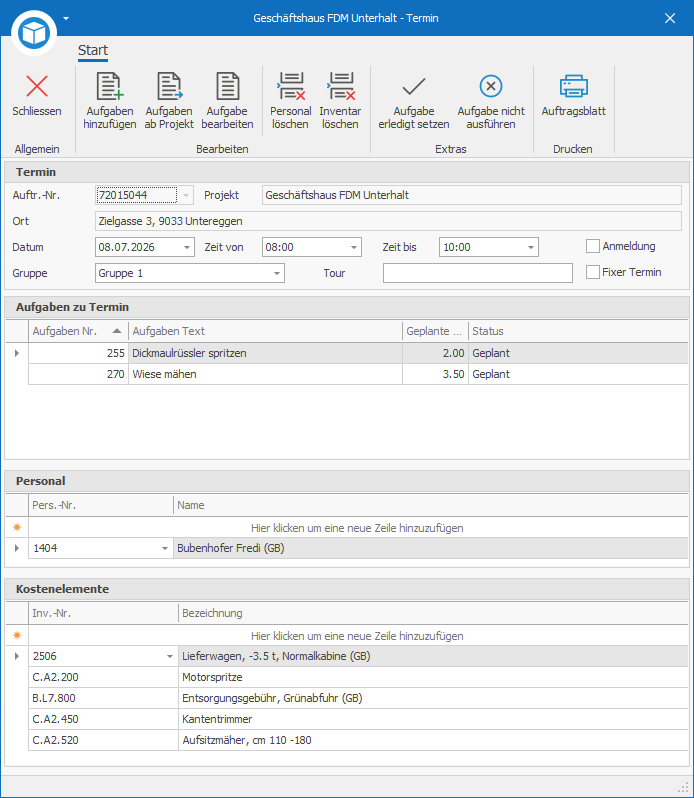Click the window resize grip corner
Viewport: 694px width, 798px height.
683,787
